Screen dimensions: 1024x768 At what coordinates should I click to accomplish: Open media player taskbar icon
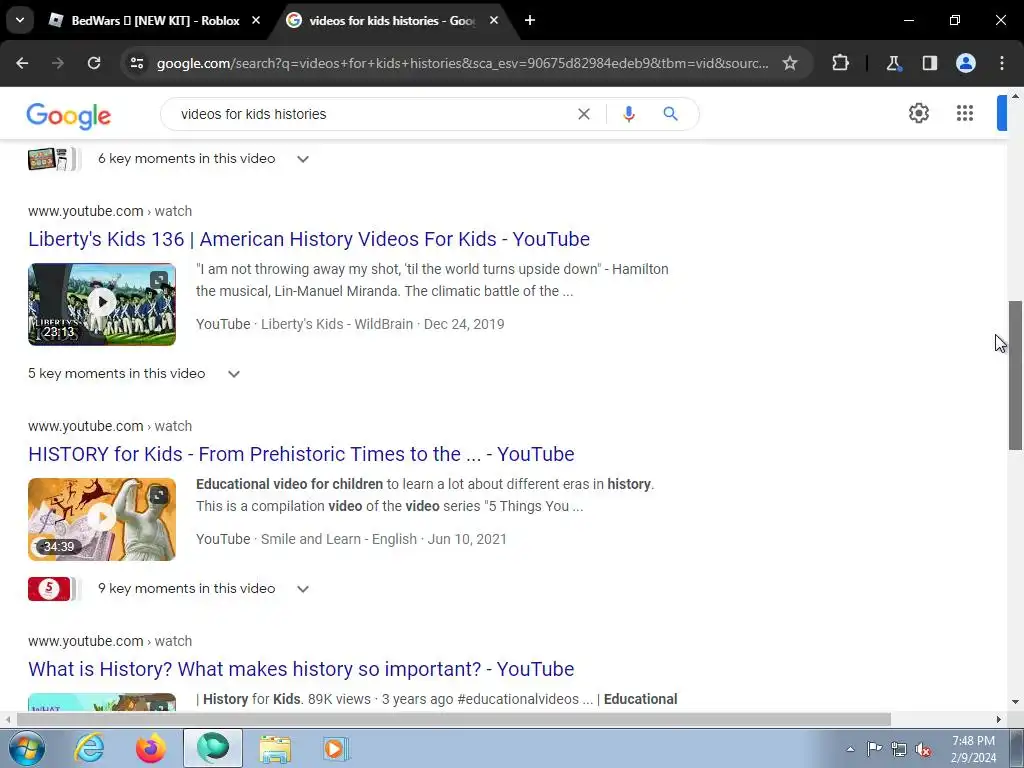[x=336, y=749]
